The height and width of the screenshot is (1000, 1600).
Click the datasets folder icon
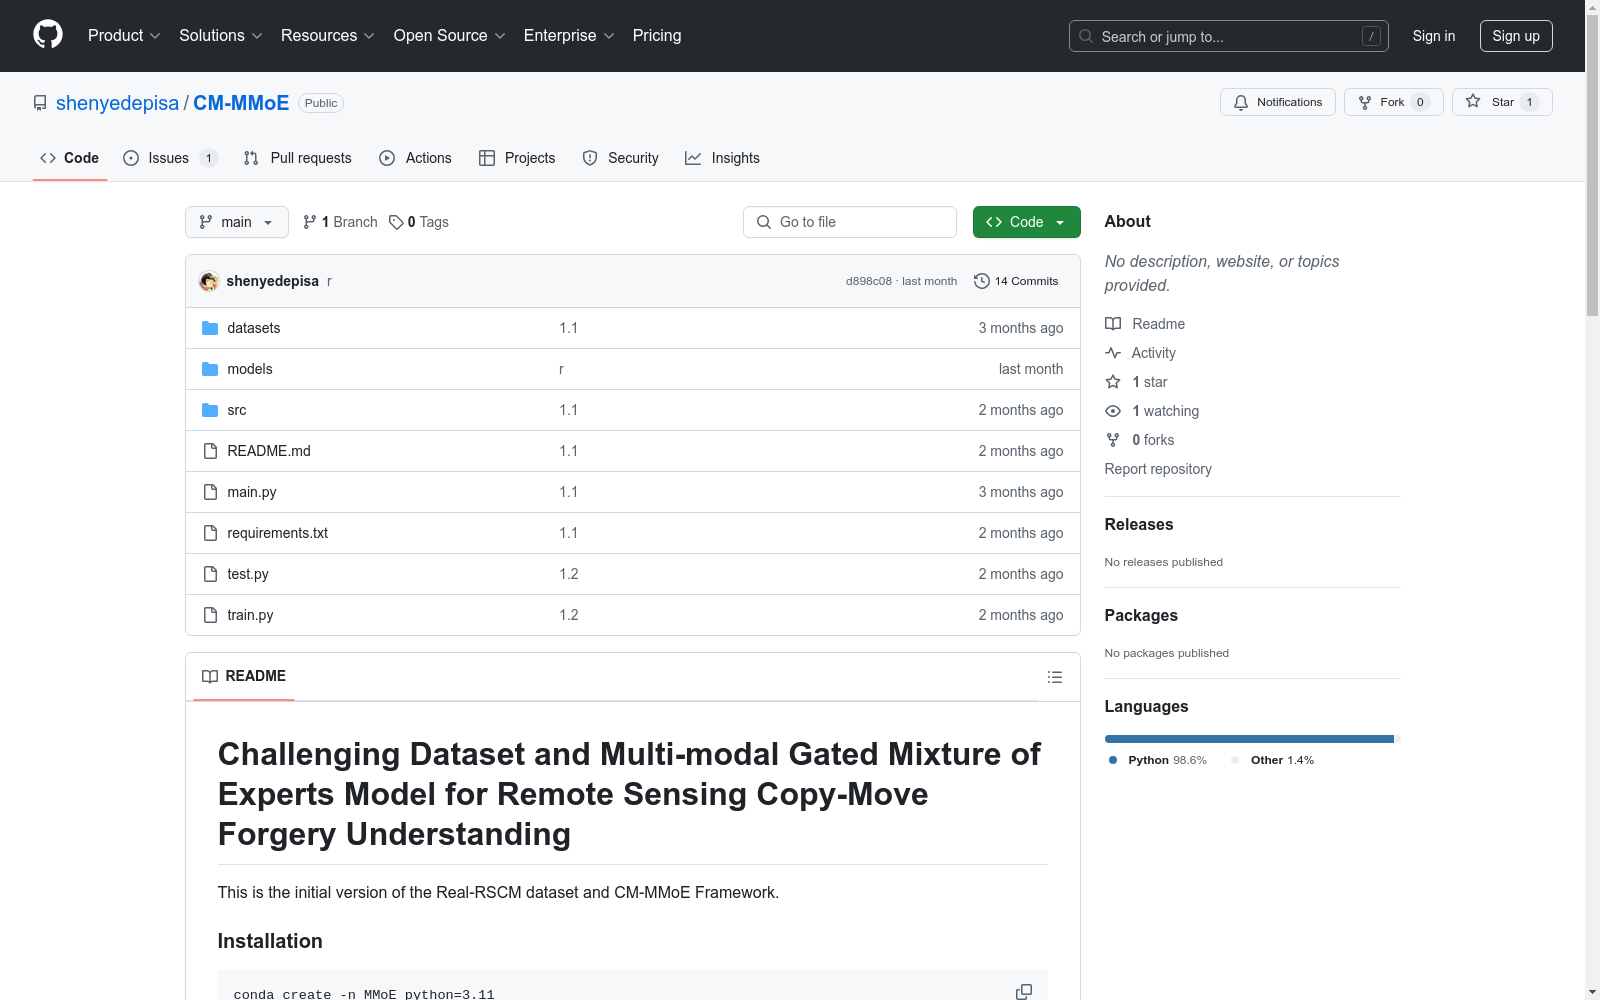(x=210, y=328)
